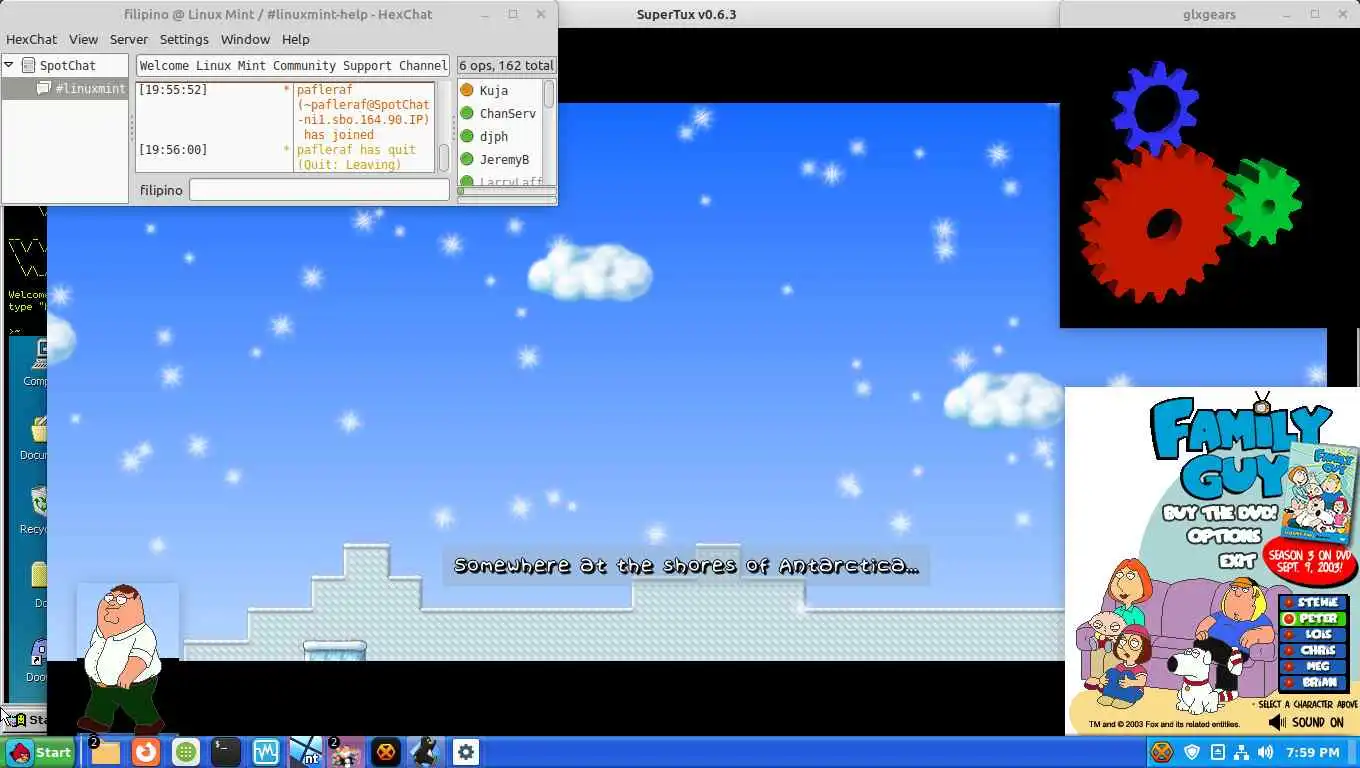Screen dimensions: 1360x768
Task: Click the '6 ops, 162 total' user count label
Action: pos(506,66)
